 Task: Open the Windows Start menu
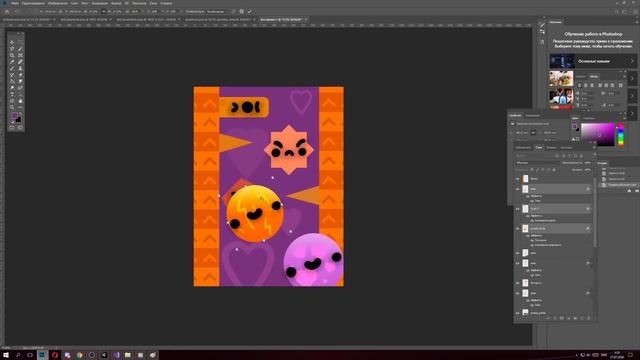pyautogui.click(x=6, y=355)
